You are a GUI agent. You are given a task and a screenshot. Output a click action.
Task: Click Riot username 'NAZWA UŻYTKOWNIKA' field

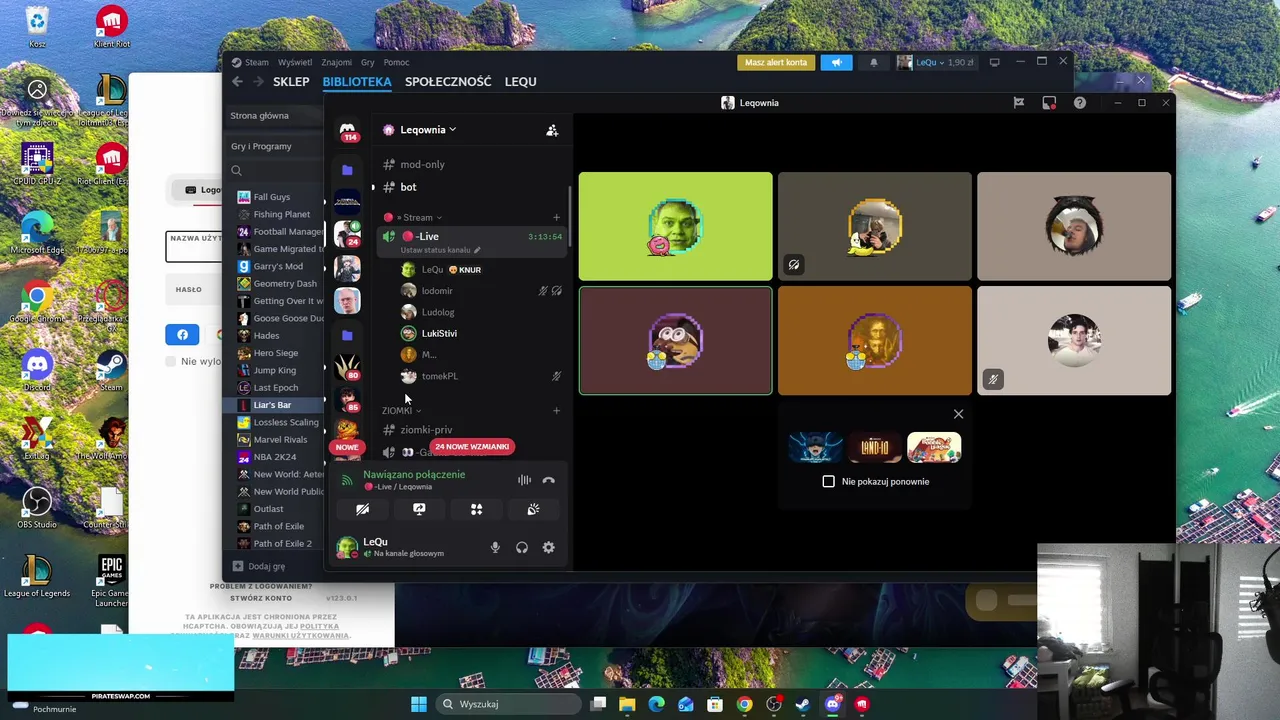[194, 246]
